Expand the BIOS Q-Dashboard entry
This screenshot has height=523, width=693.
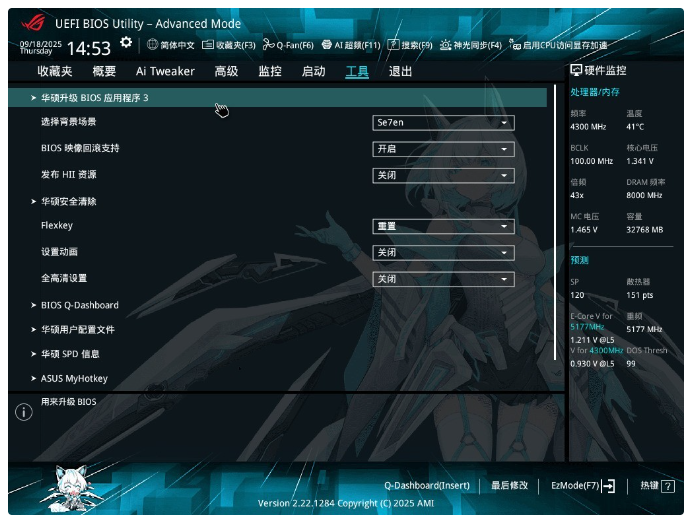pyautogui.click(x=80, y=305)
